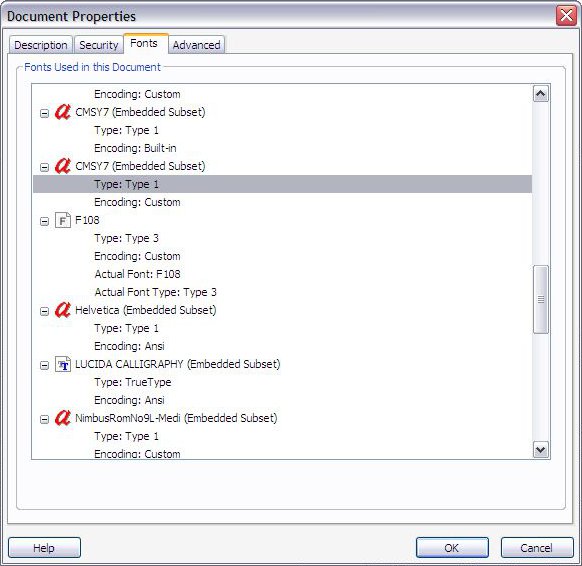Open the Advanced tab

pos(196,45)
